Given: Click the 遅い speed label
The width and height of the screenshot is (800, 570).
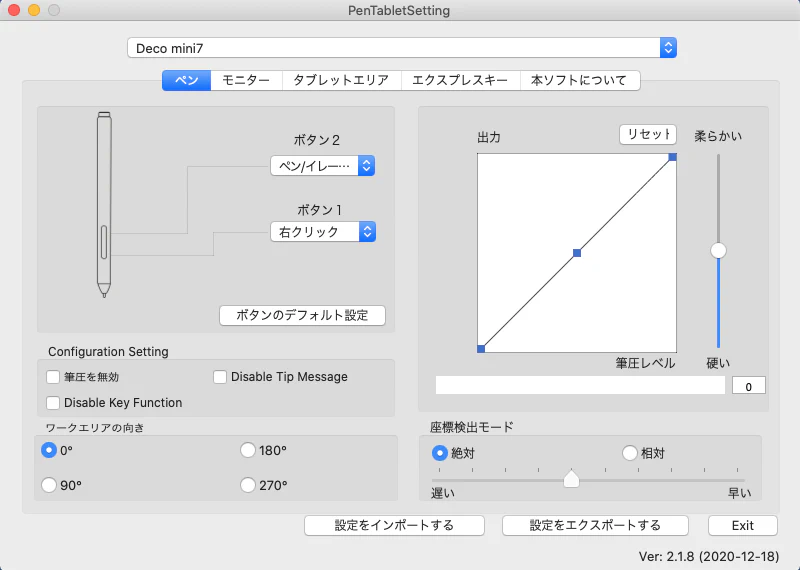Looking at the screenshot, I should (x=443, y=493).
